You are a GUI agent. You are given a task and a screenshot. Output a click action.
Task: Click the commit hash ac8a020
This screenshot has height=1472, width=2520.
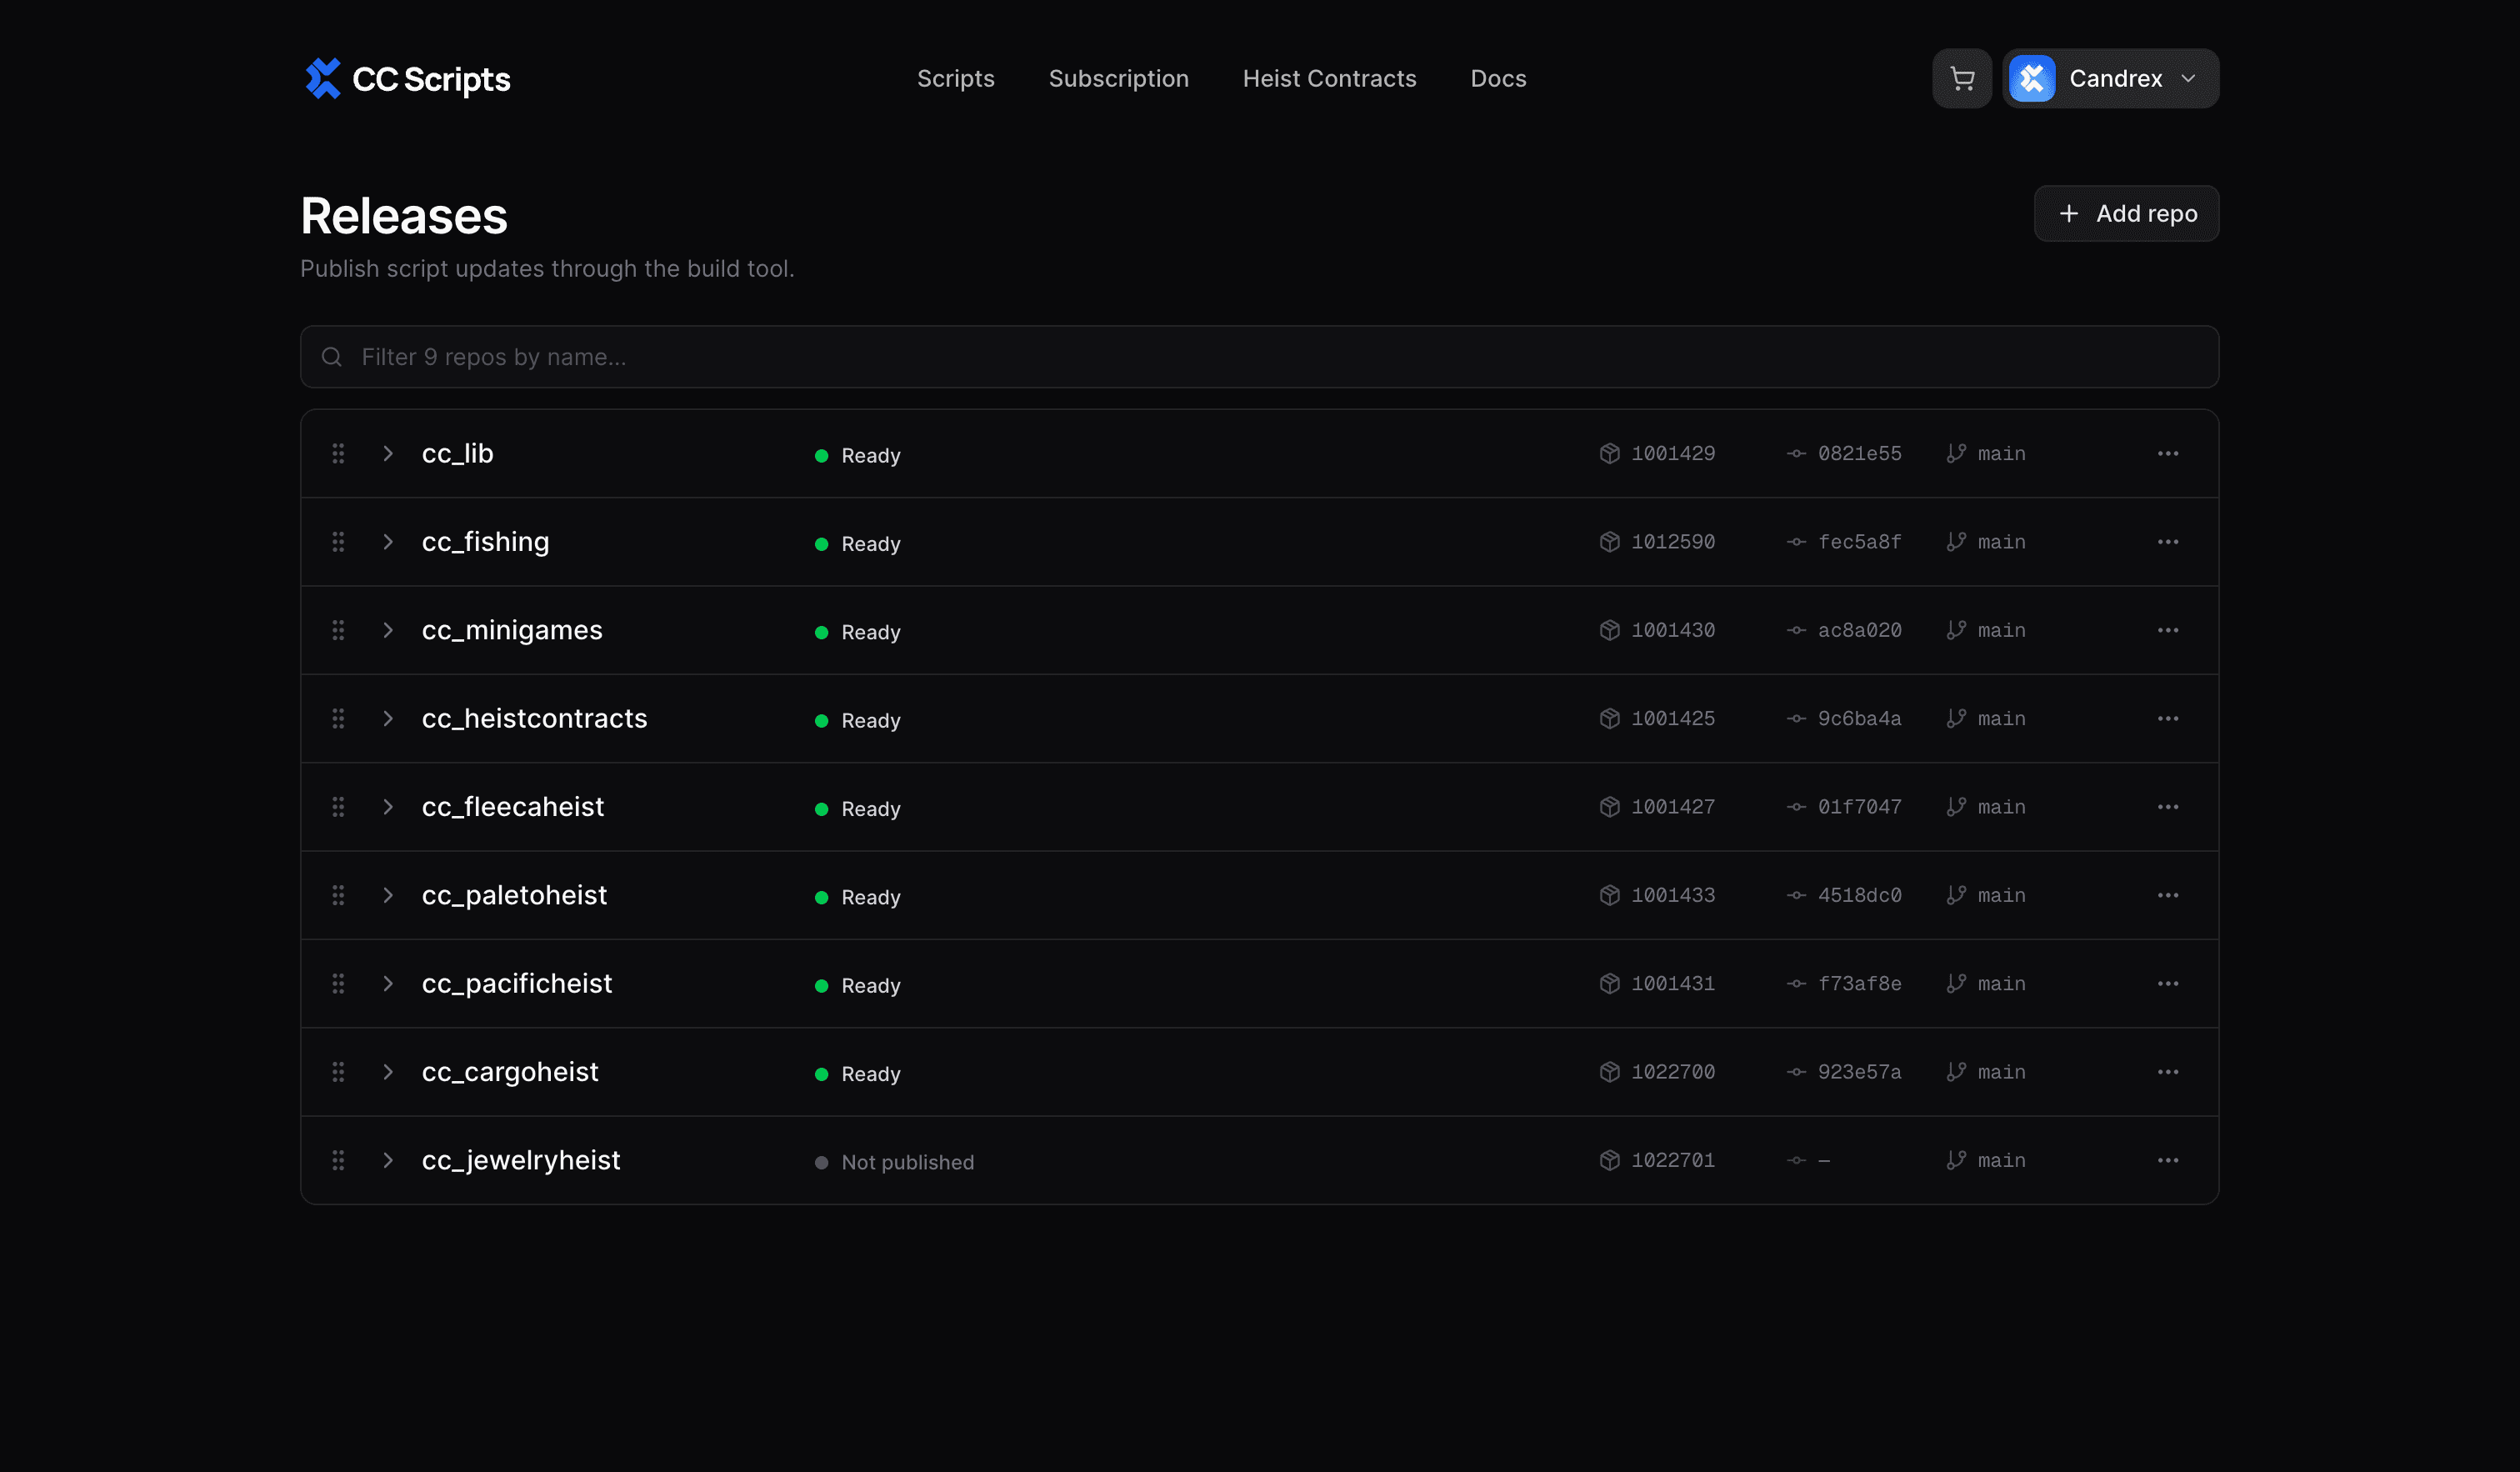(1859, 630)
